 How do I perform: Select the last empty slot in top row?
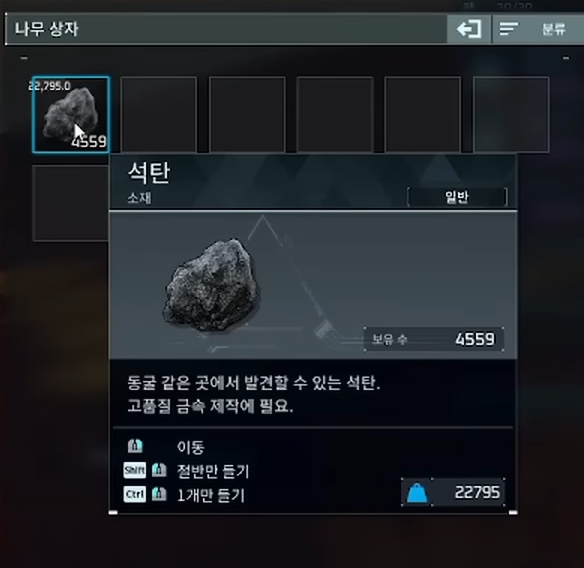(511, 114)
